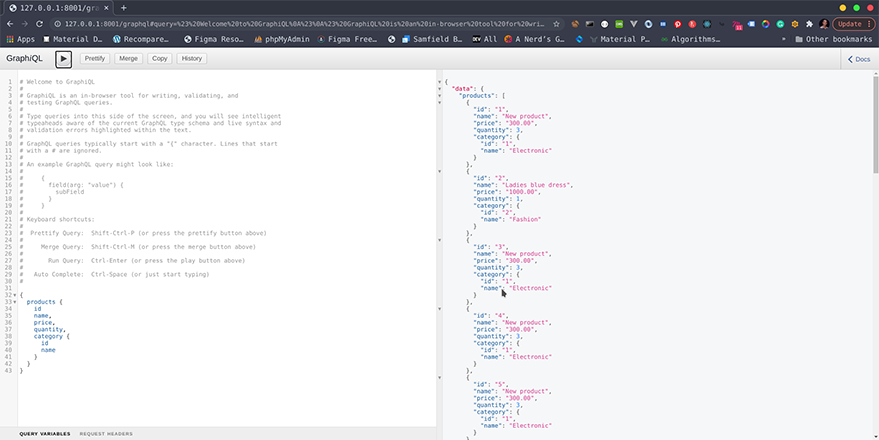Click the Merge button in GraphiQL toolbar
The image size is (879, 440).
[128, 58]
